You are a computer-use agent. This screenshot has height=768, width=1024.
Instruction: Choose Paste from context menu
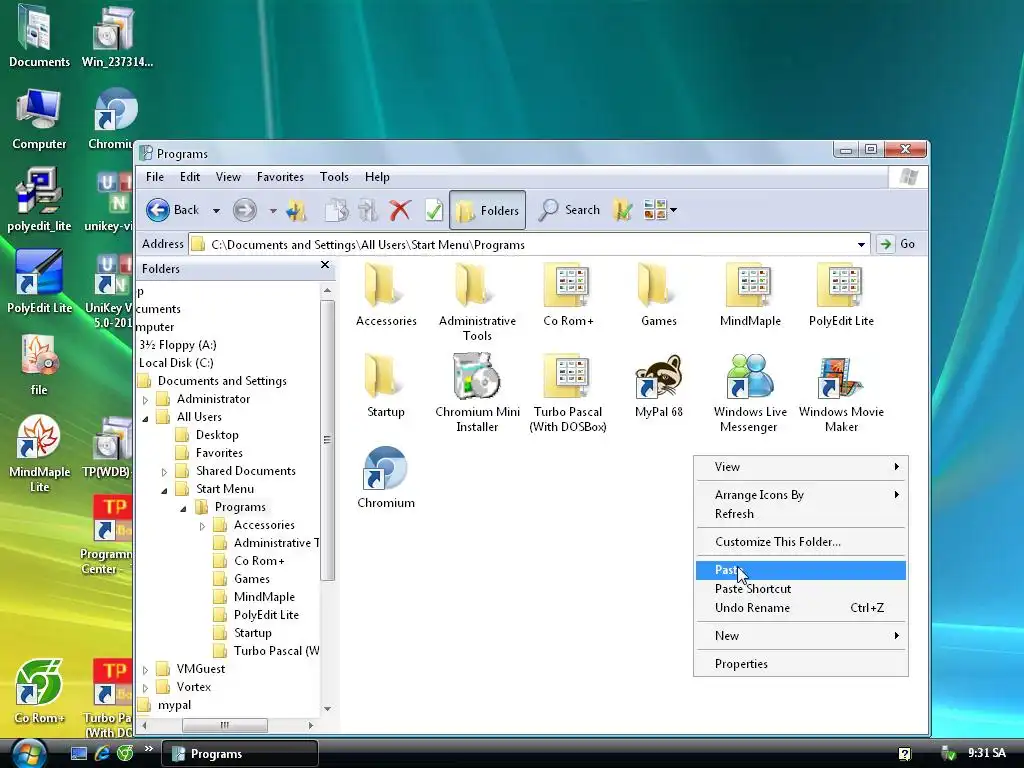click(x=801, y=570)
